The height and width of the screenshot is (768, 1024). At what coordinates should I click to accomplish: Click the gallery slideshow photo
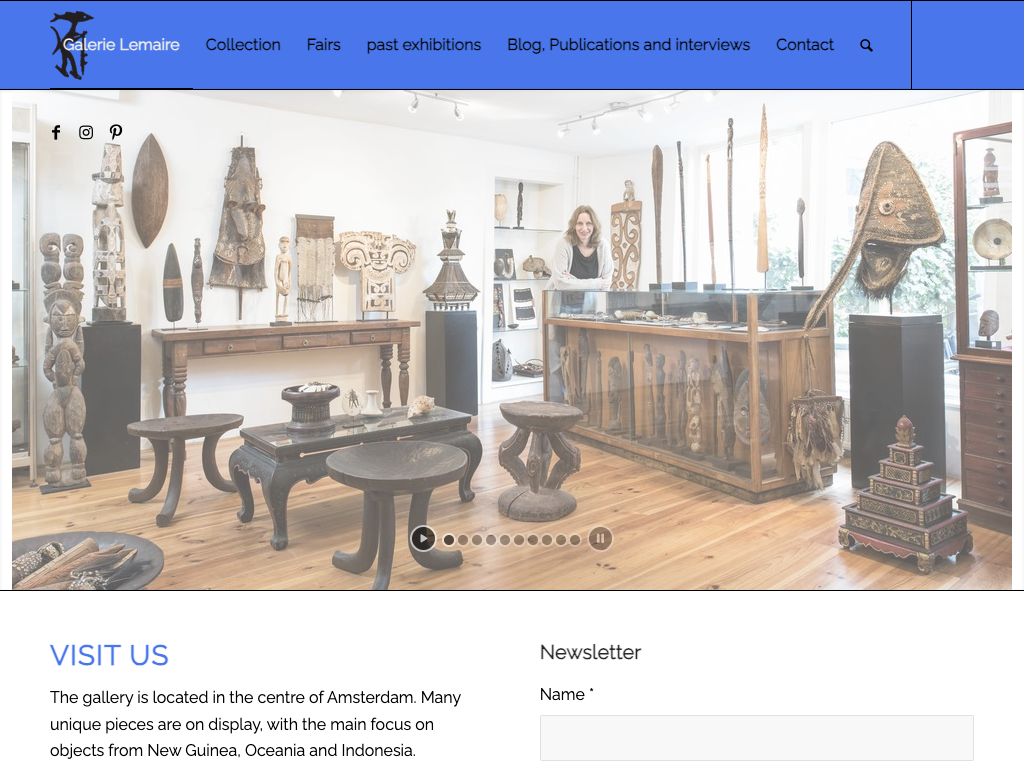point(511,340)
